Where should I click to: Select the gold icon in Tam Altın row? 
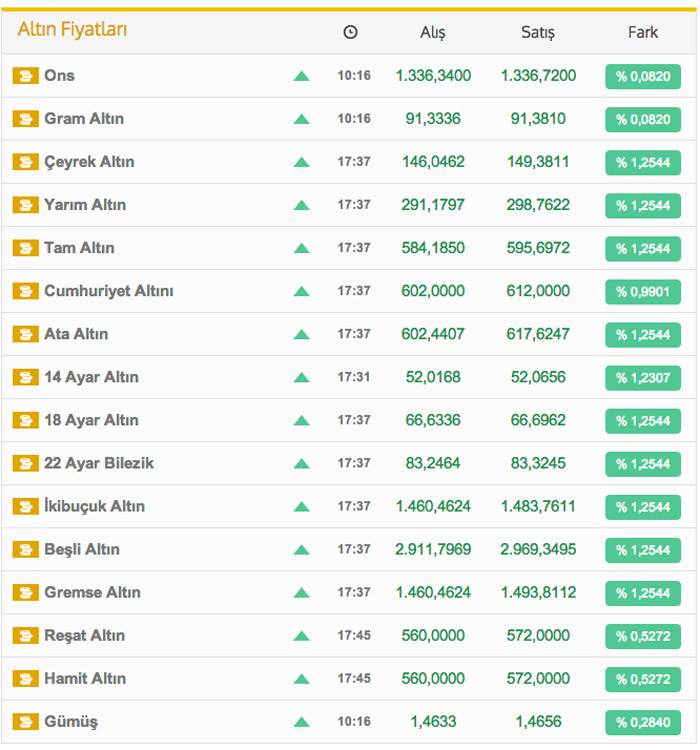[25, 248]
